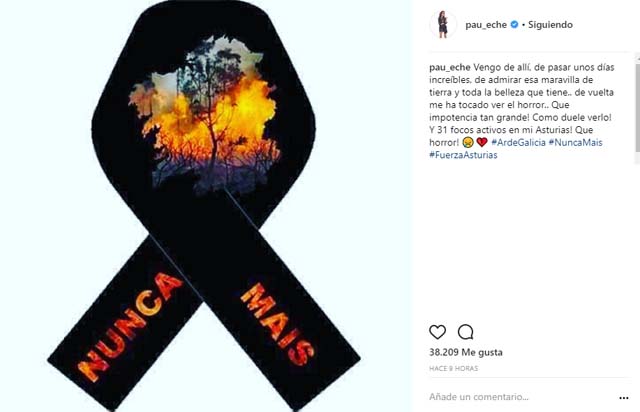Click the black ribbon post image
The width and height of the screenshot is (640, 412).
pos(206,206)
